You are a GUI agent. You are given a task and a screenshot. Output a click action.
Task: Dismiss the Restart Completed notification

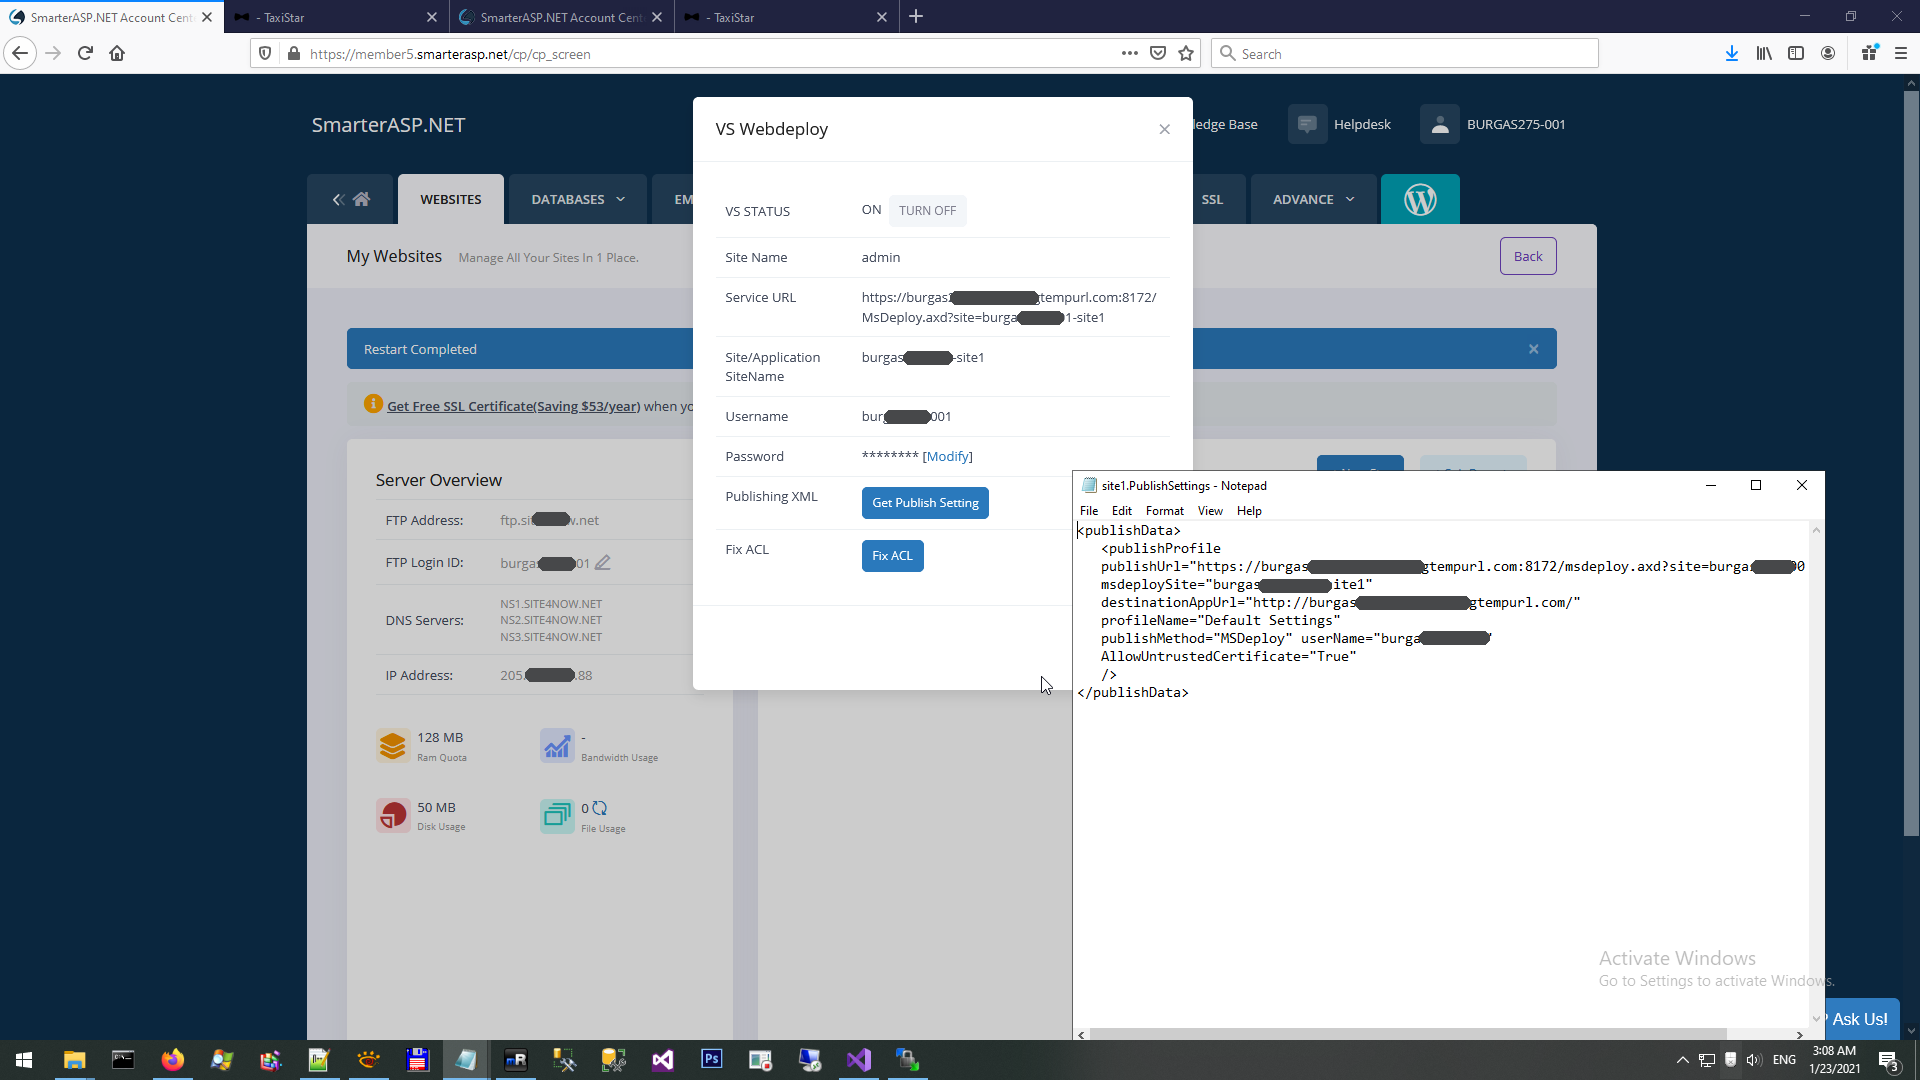tap(1533, 349)
